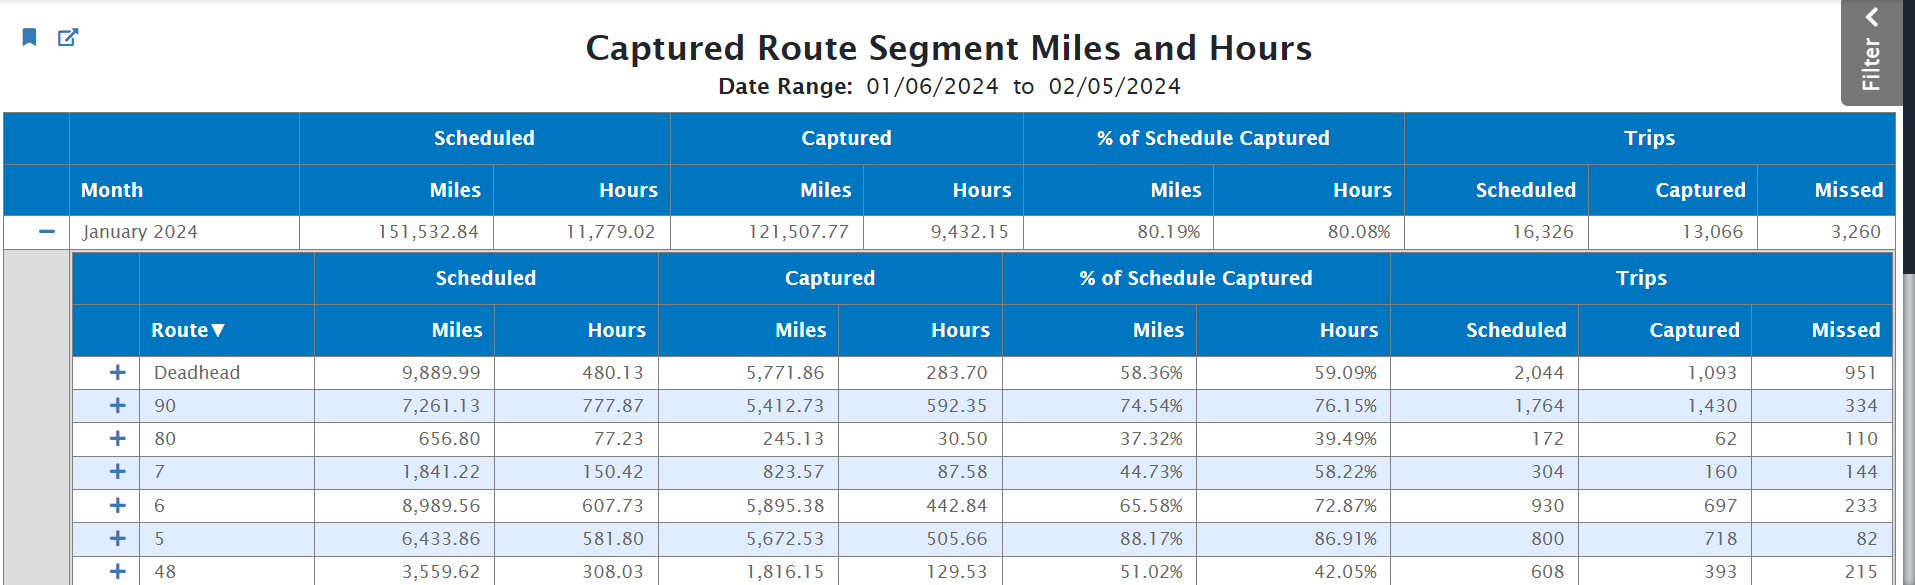Expand the Deadhead route row
The image size is (1915, 585).
pos(118,373)
